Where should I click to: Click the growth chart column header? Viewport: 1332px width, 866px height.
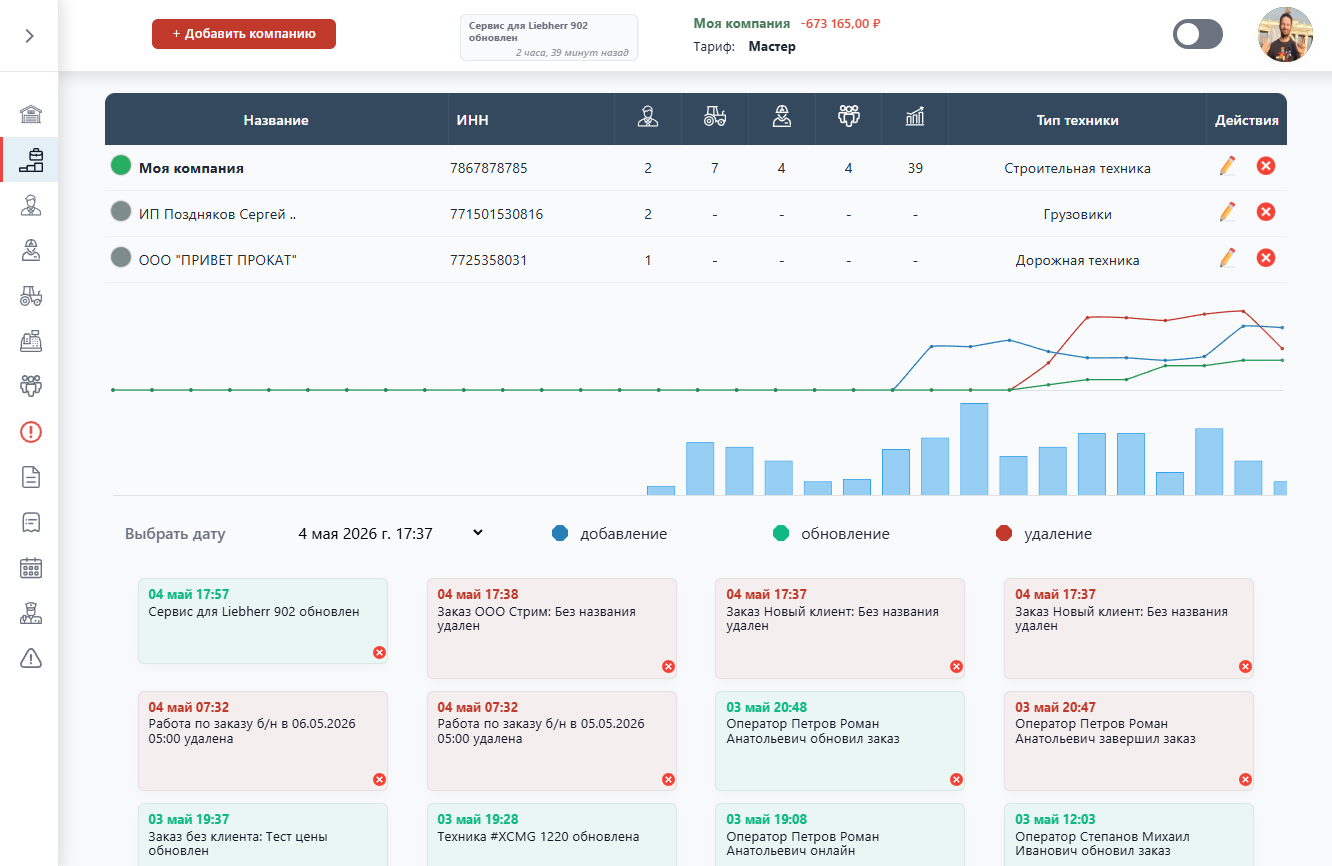click(x=915, y=118)
